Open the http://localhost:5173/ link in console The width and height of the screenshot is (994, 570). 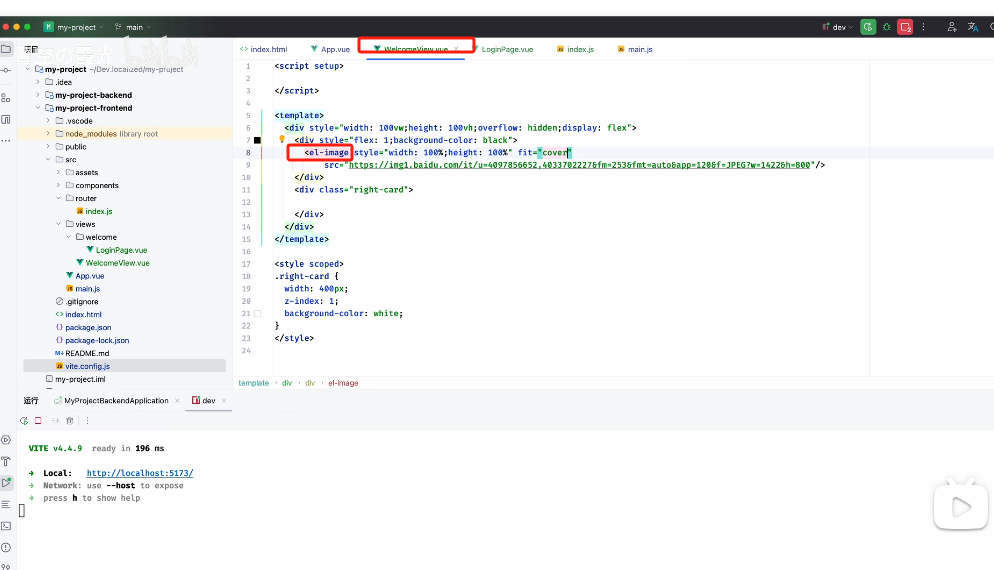[x=140, y=473]
